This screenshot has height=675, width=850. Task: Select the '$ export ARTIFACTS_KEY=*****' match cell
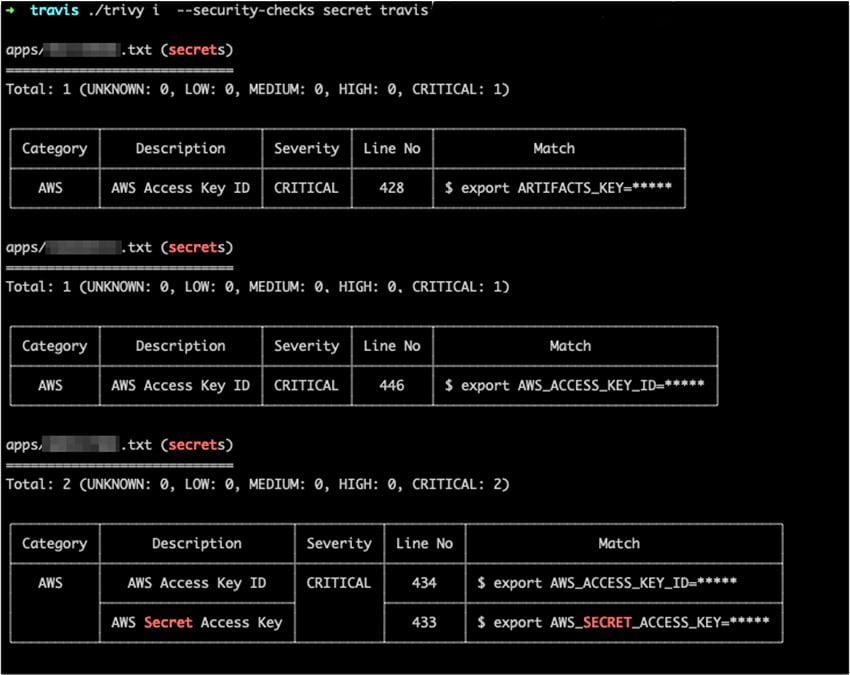click(x=558, y=188)
